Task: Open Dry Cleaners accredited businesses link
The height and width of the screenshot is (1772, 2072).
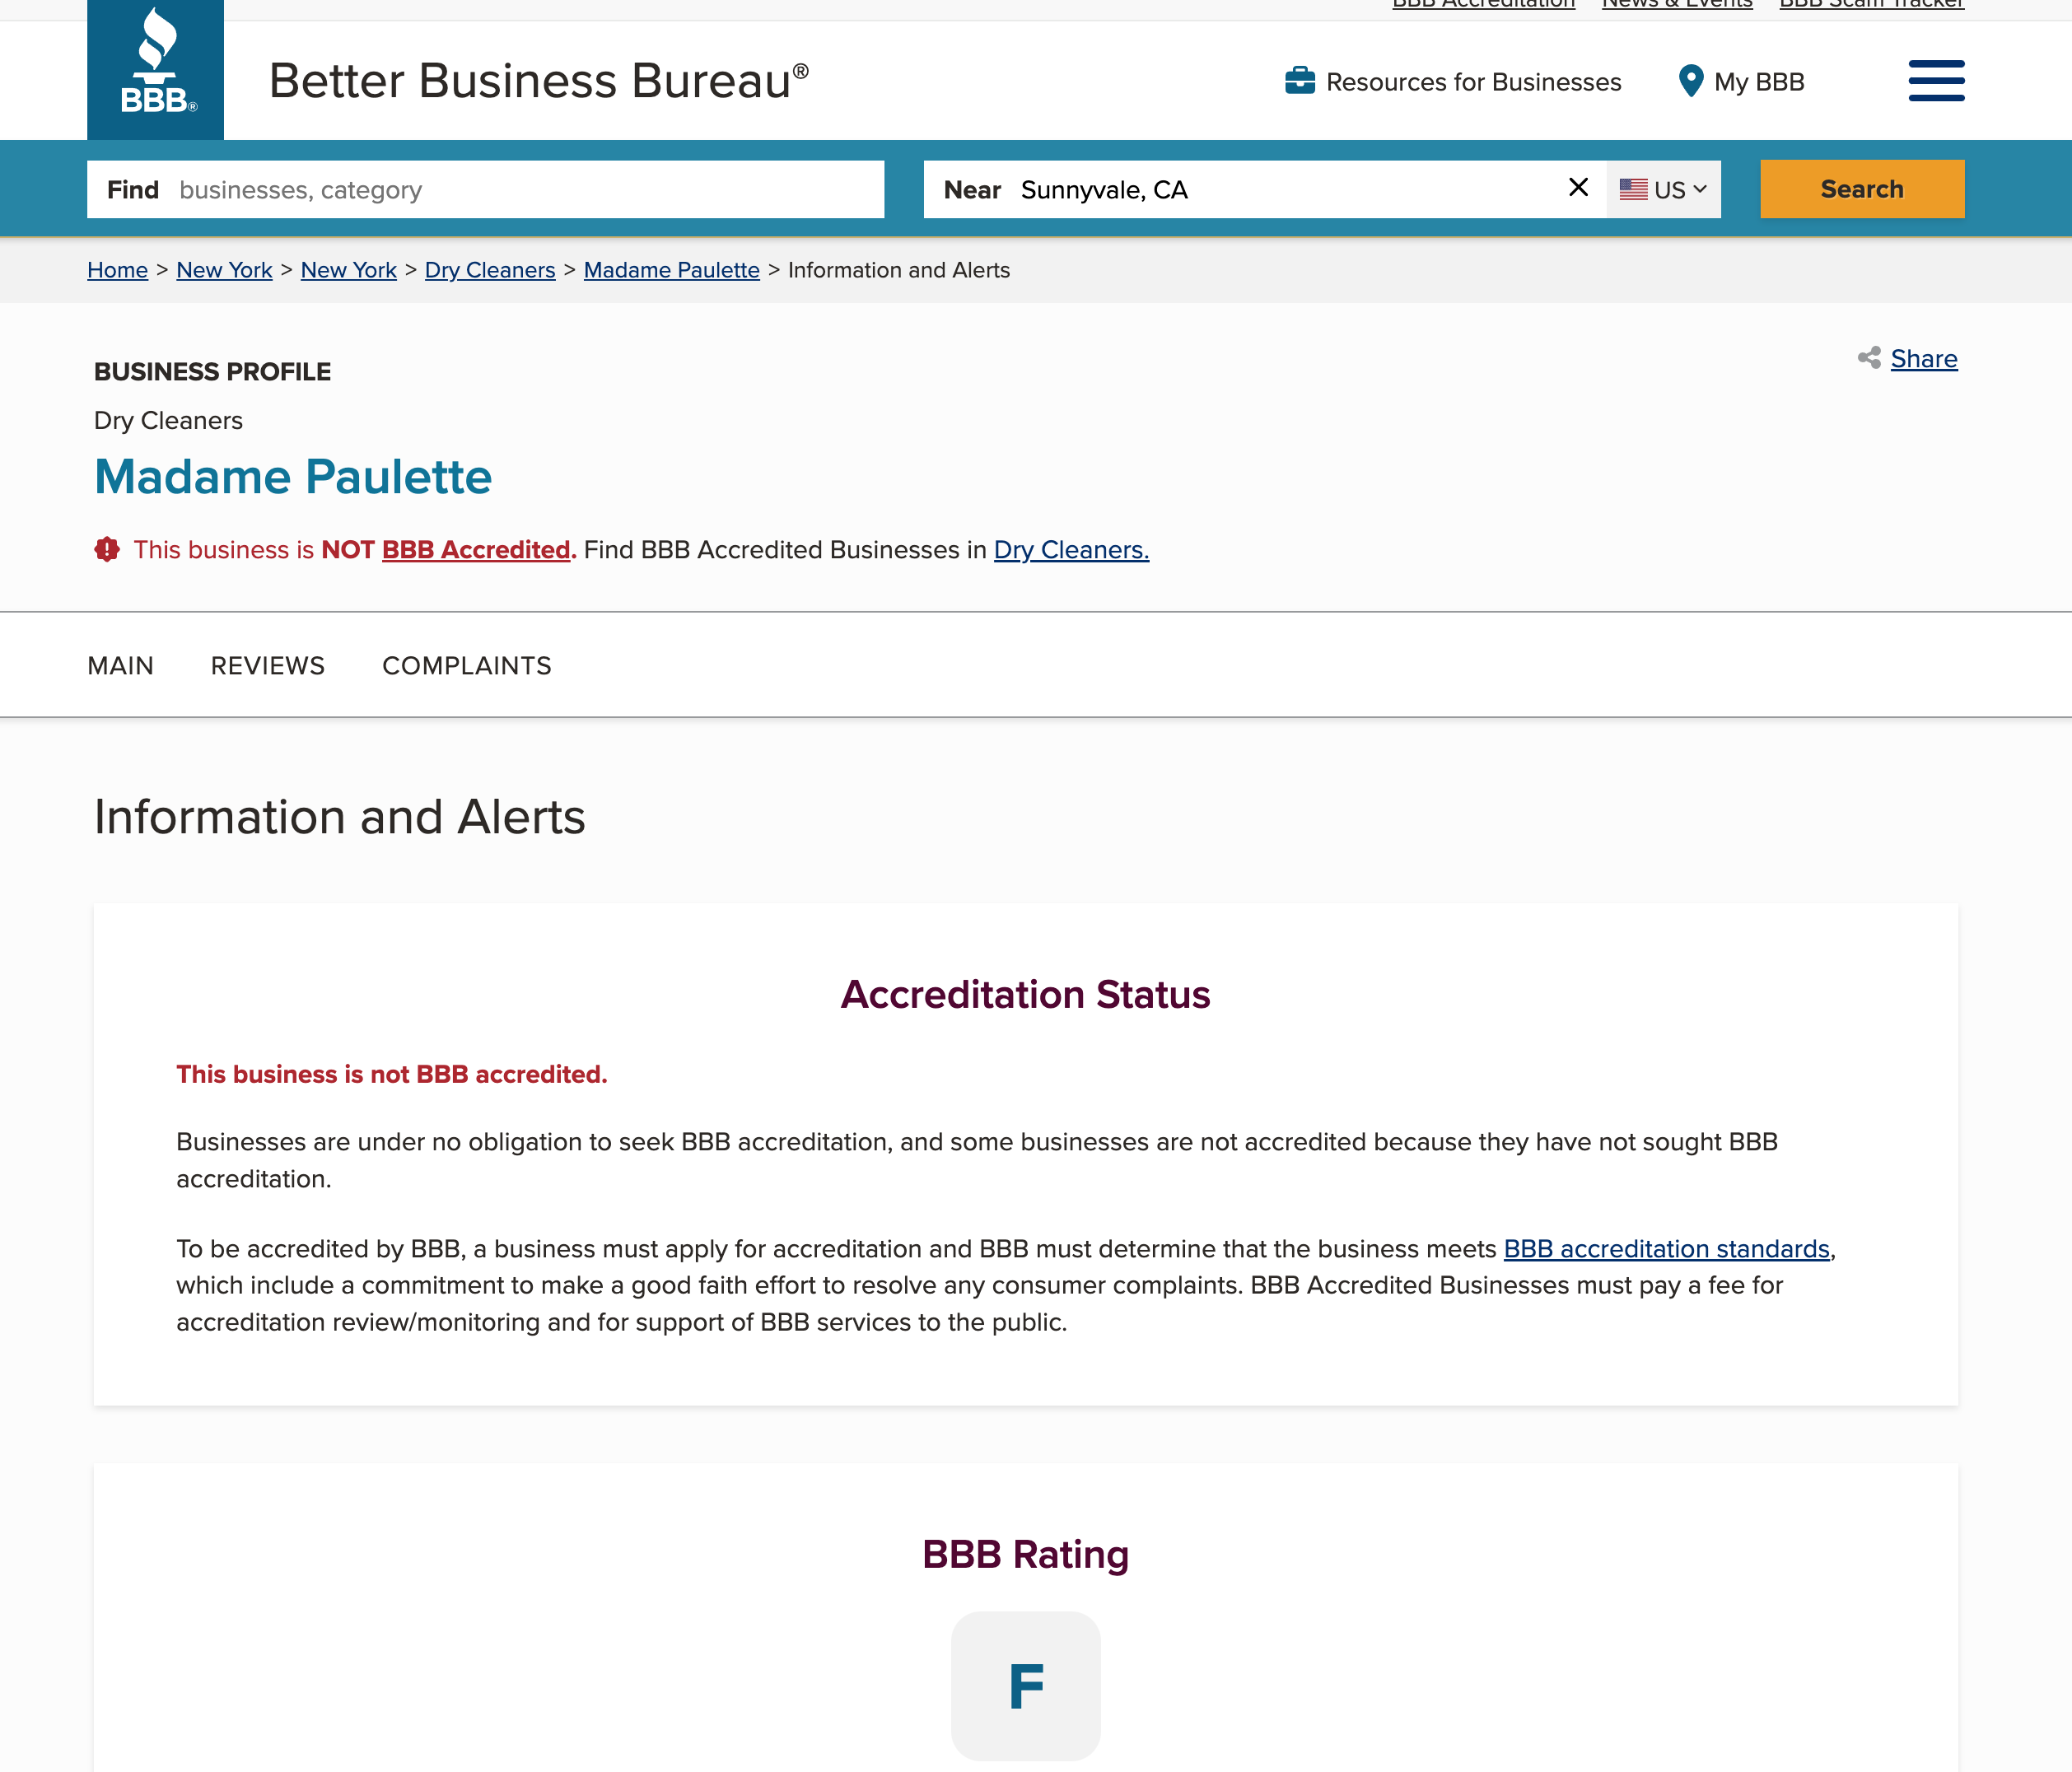Action: pos(1071,550)
